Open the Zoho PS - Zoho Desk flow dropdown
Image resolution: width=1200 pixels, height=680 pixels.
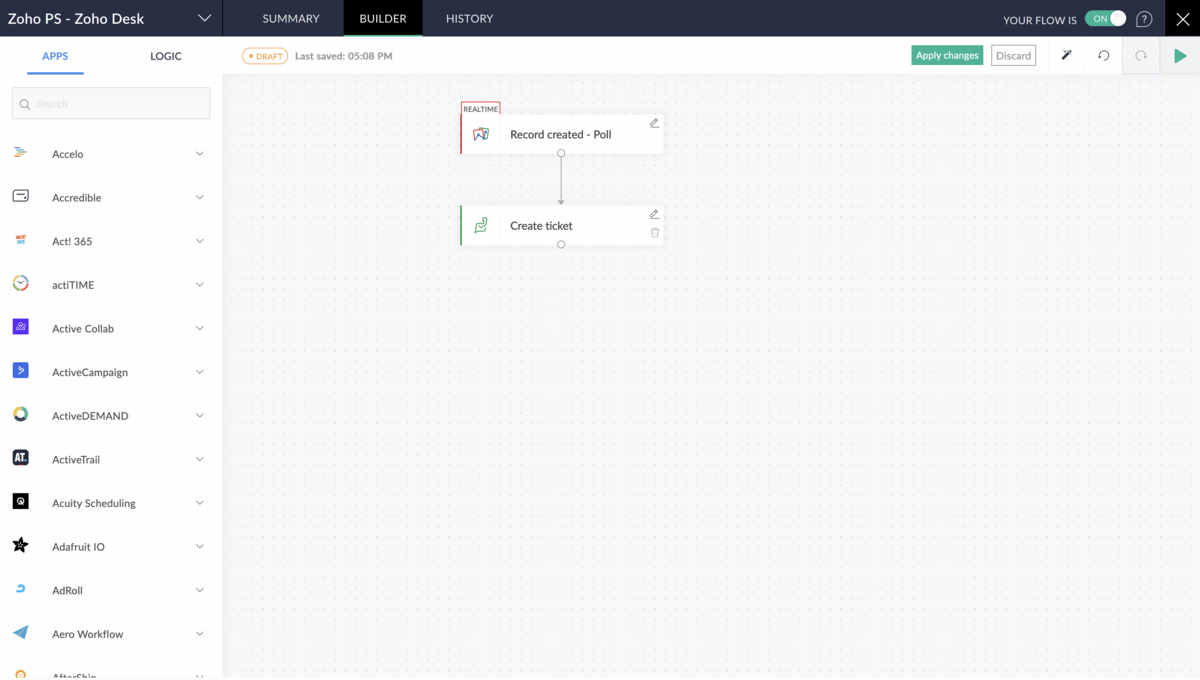click(x=204, y=19)
